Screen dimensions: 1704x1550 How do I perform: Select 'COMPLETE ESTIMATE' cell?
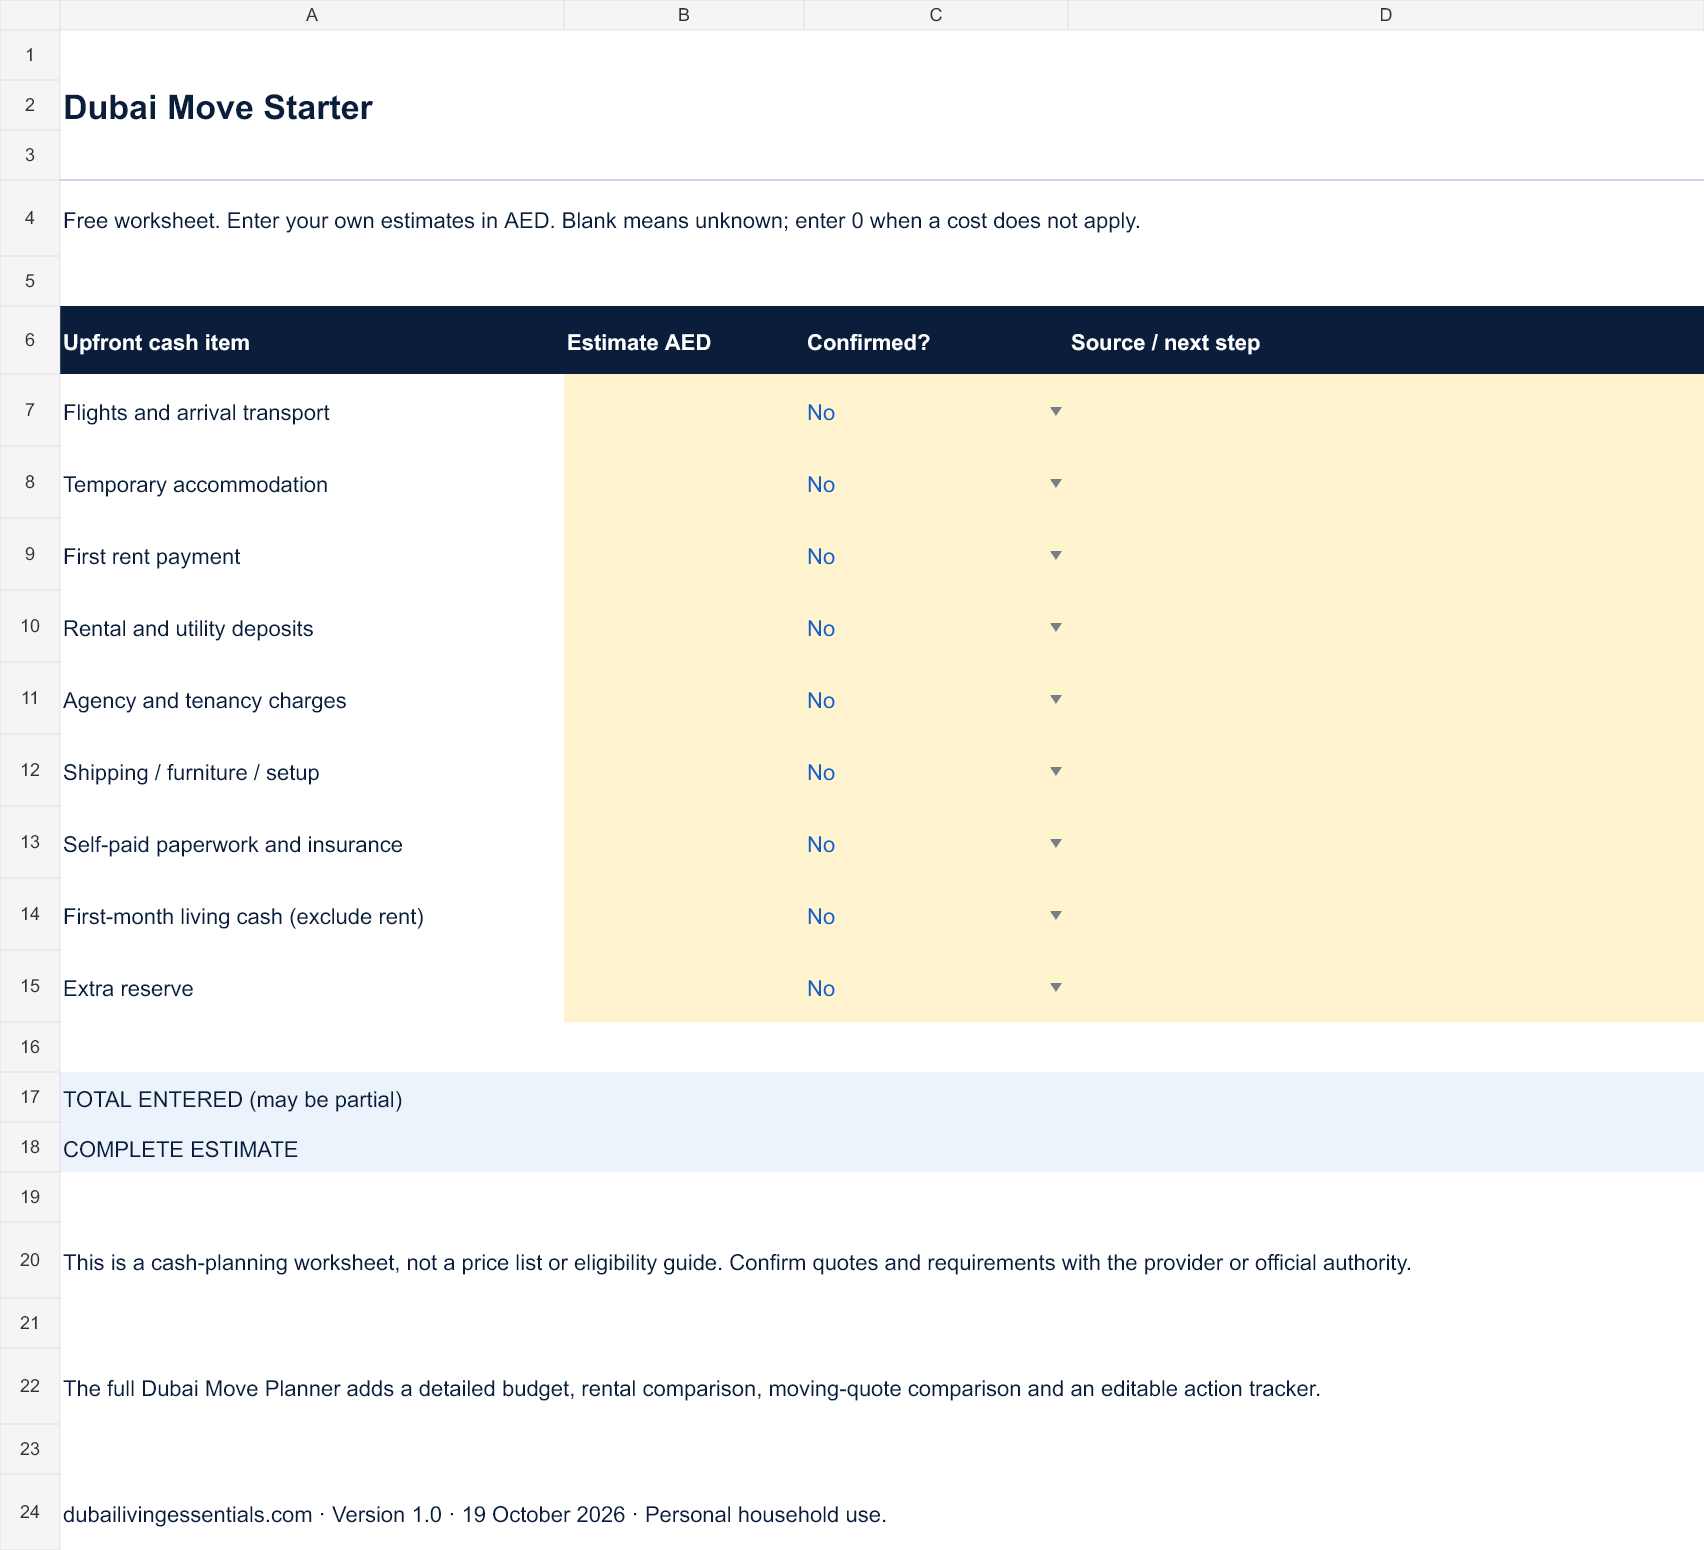click(312, 1147)
